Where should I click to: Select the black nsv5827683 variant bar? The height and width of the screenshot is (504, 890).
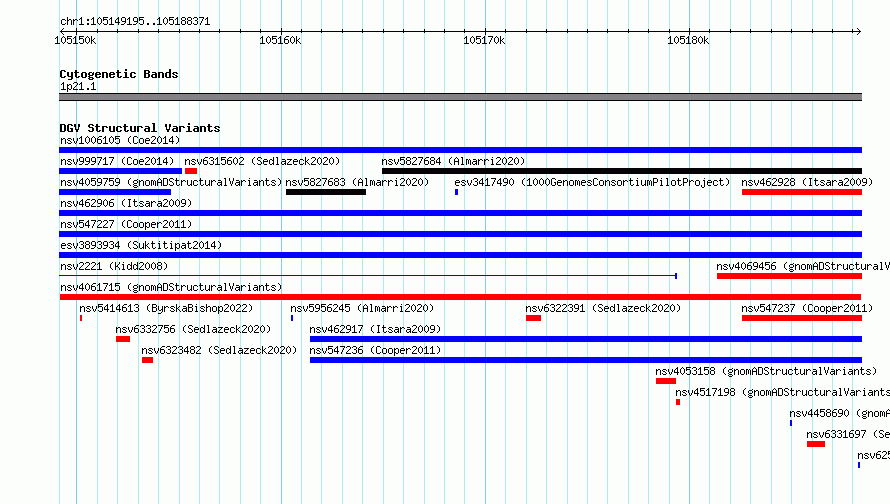coord(326,192)
